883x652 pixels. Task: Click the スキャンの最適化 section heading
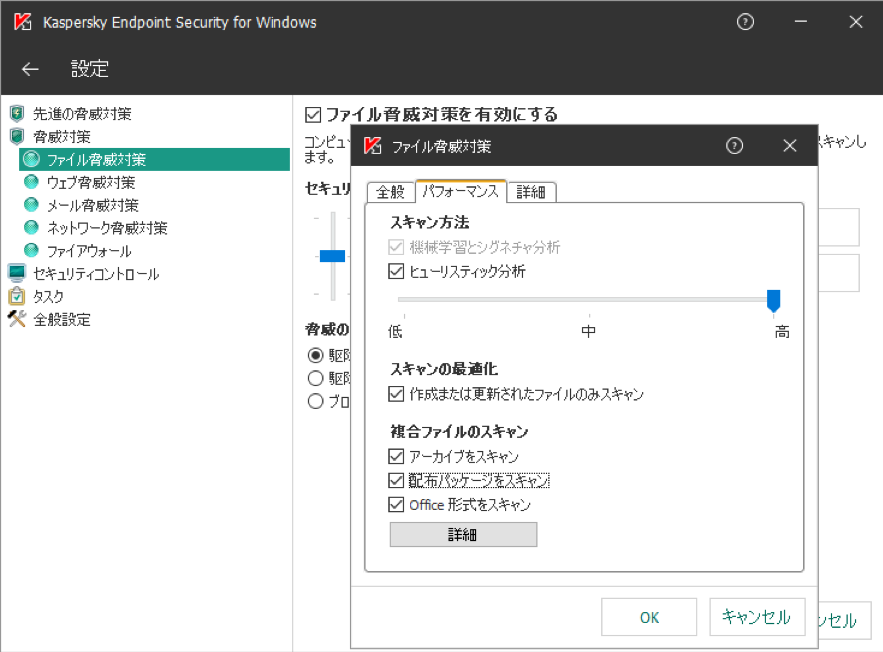click(444, 369)
